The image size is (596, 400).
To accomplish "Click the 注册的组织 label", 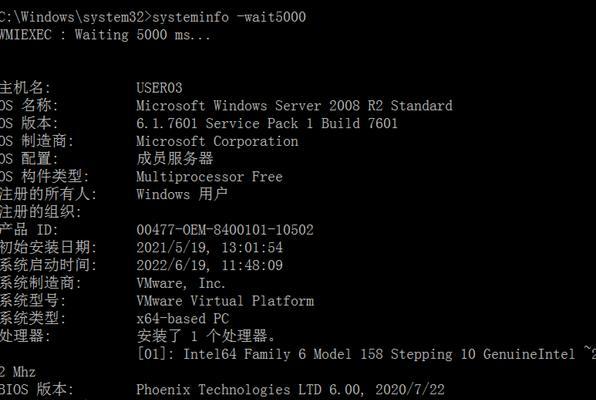I will (41, 212).
